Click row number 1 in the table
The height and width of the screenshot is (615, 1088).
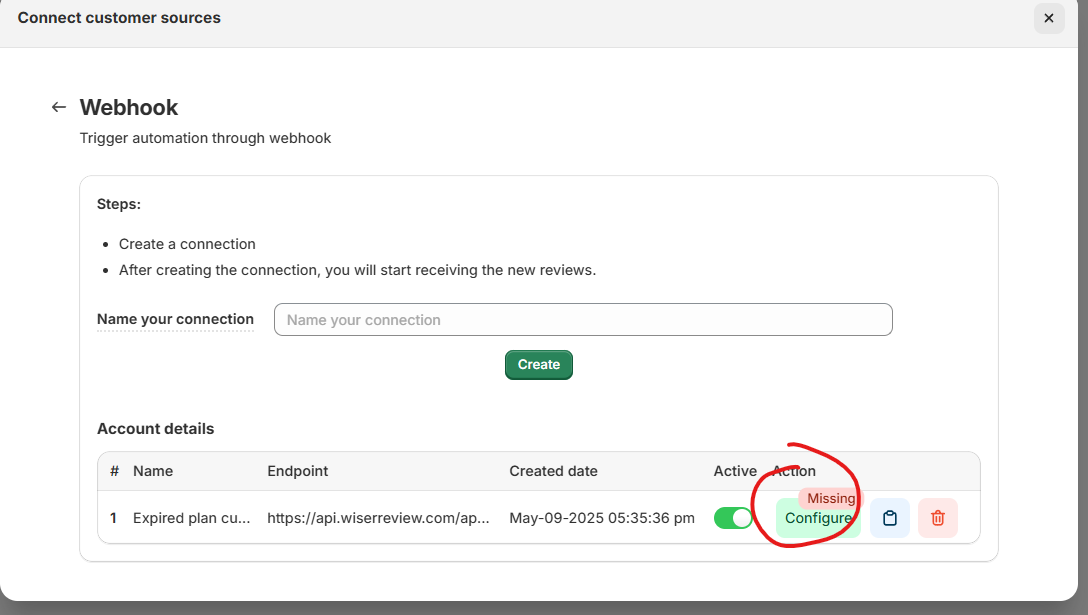114,518
